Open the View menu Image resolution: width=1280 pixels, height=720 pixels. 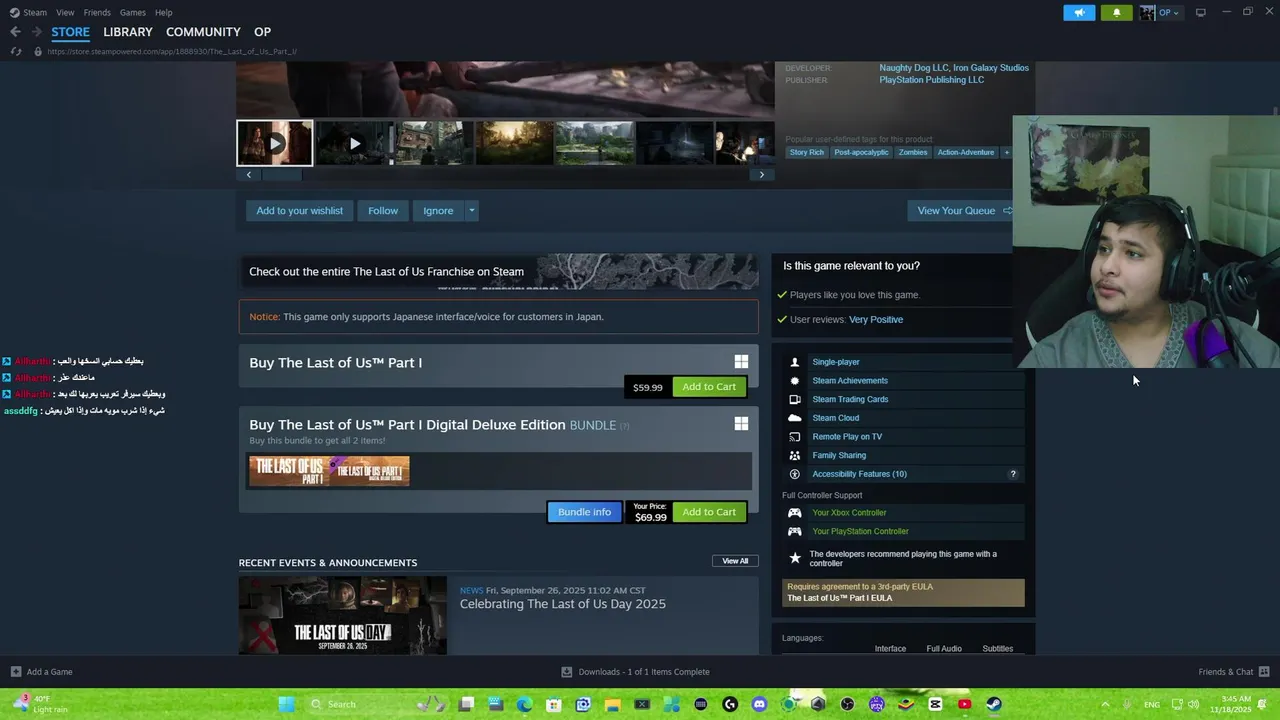pos(65,12)
